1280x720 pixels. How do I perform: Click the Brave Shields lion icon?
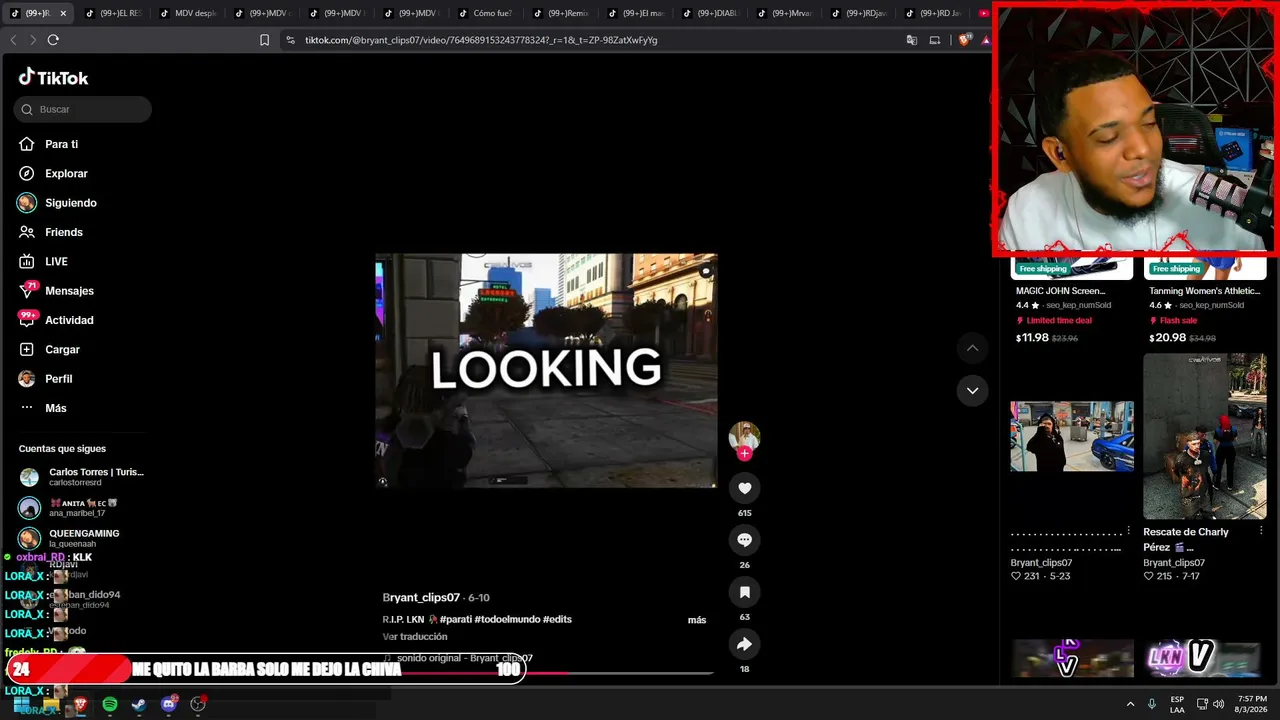pos(963,40)
